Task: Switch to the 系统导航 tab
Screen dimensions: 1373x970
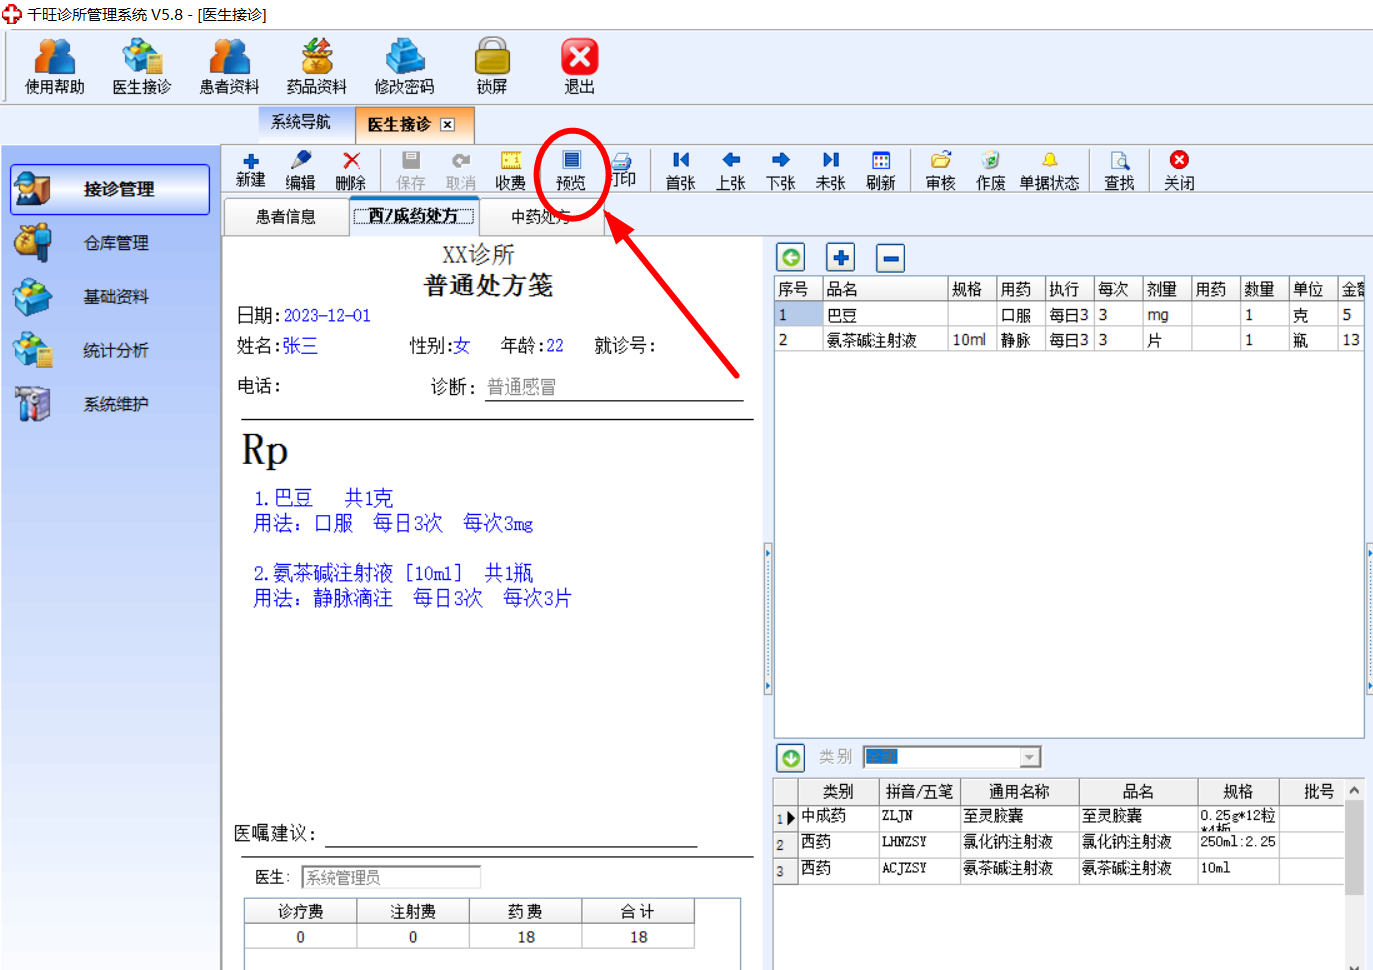Action: 301,122
